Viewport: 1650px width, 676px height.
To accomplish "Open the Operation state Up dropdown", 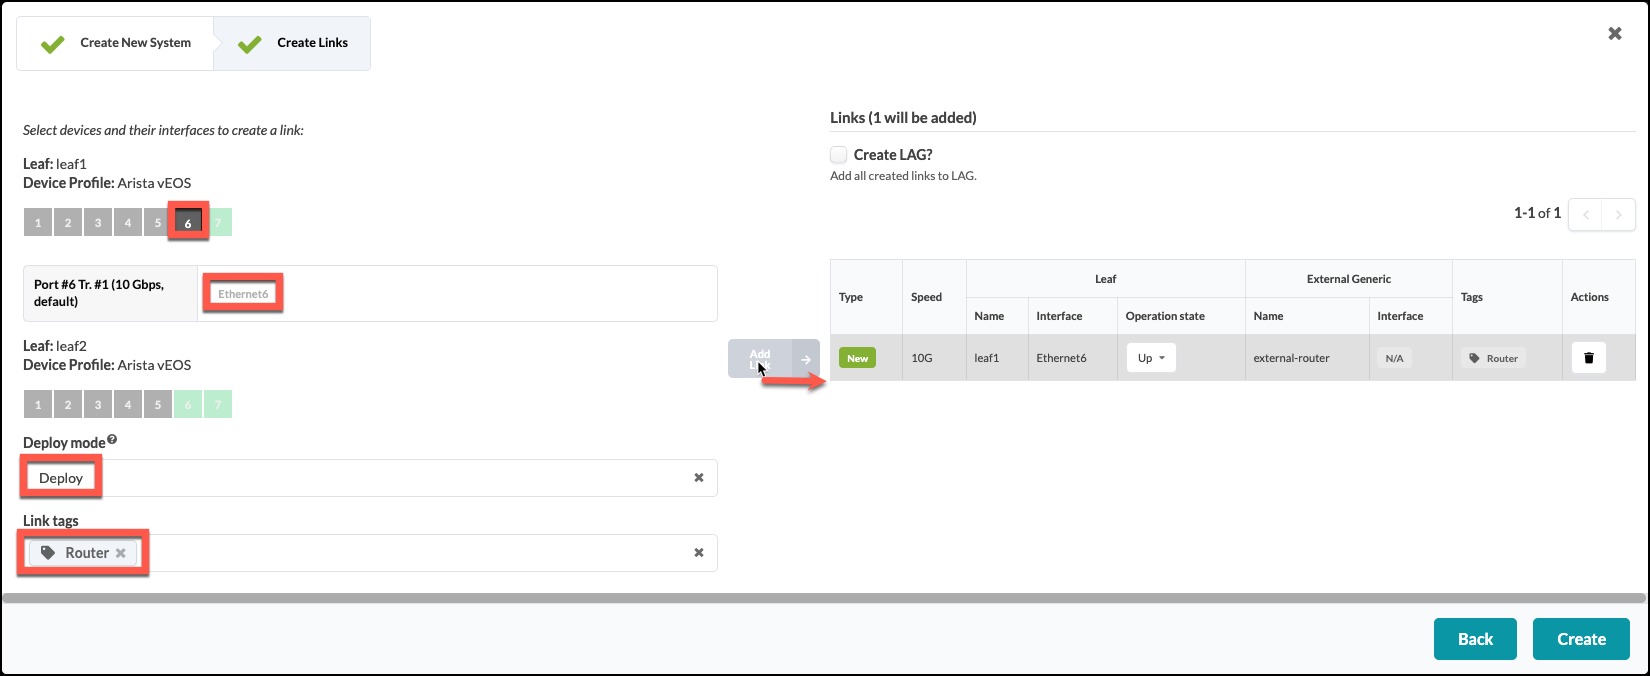I will [x=1151, y=358].
